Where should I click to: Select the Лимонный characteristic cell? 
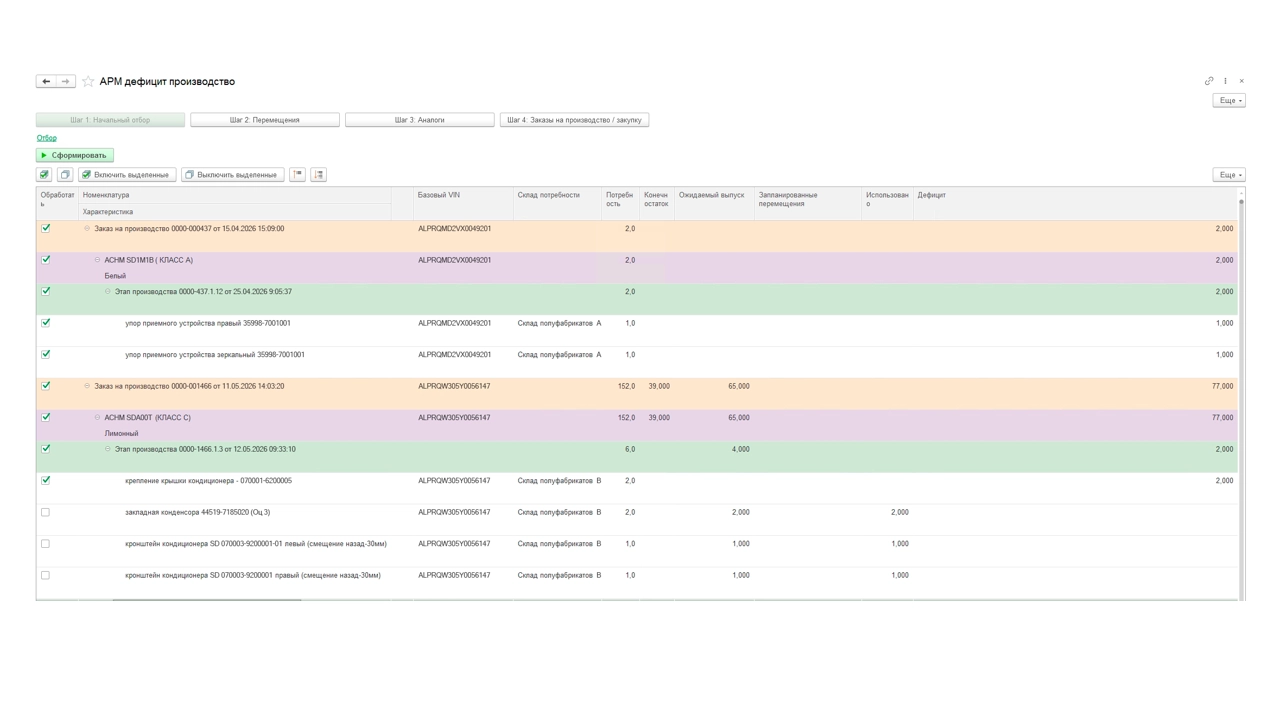121,434
